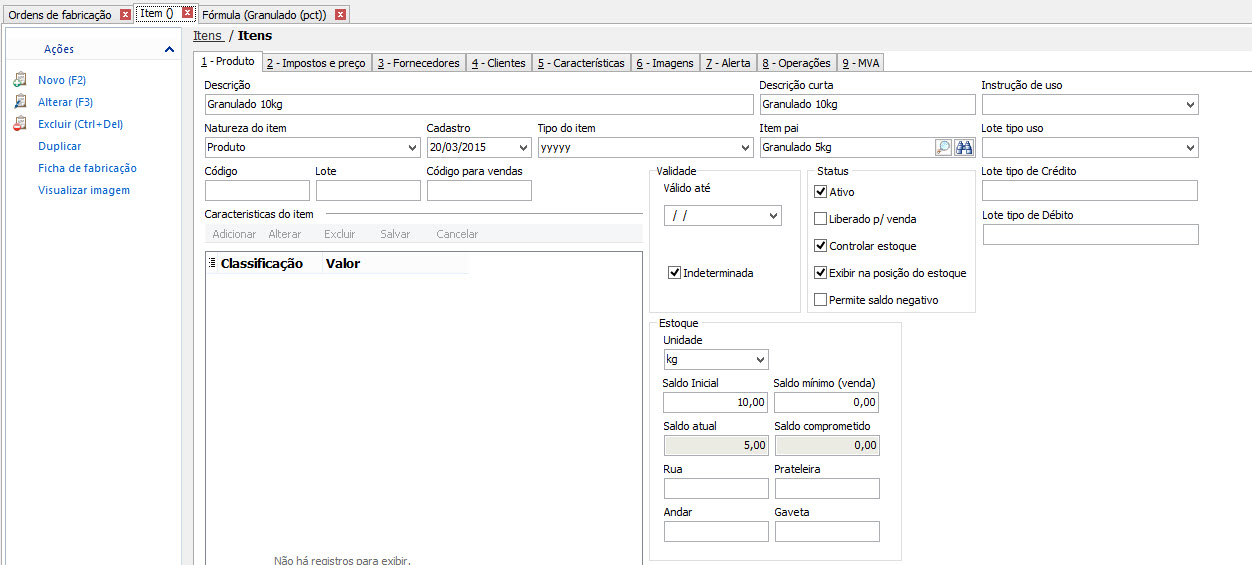Click the Alterar (F3) edit icon

[x=20, y=102]
